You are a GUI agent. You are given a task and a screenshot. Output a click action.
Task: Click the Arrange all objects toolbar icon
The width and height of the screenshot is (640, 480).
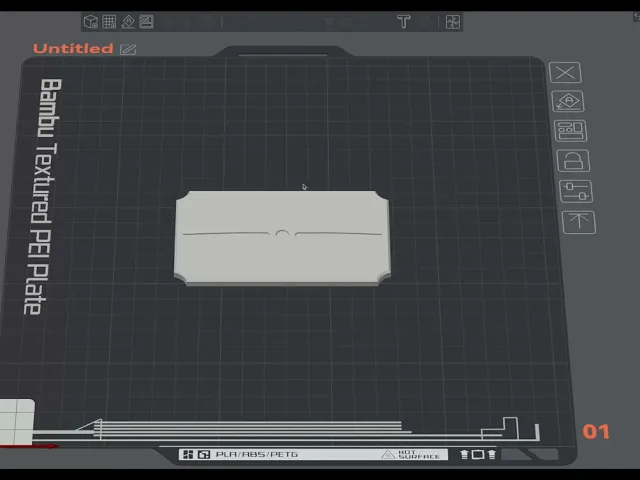[x=147, y=22]
